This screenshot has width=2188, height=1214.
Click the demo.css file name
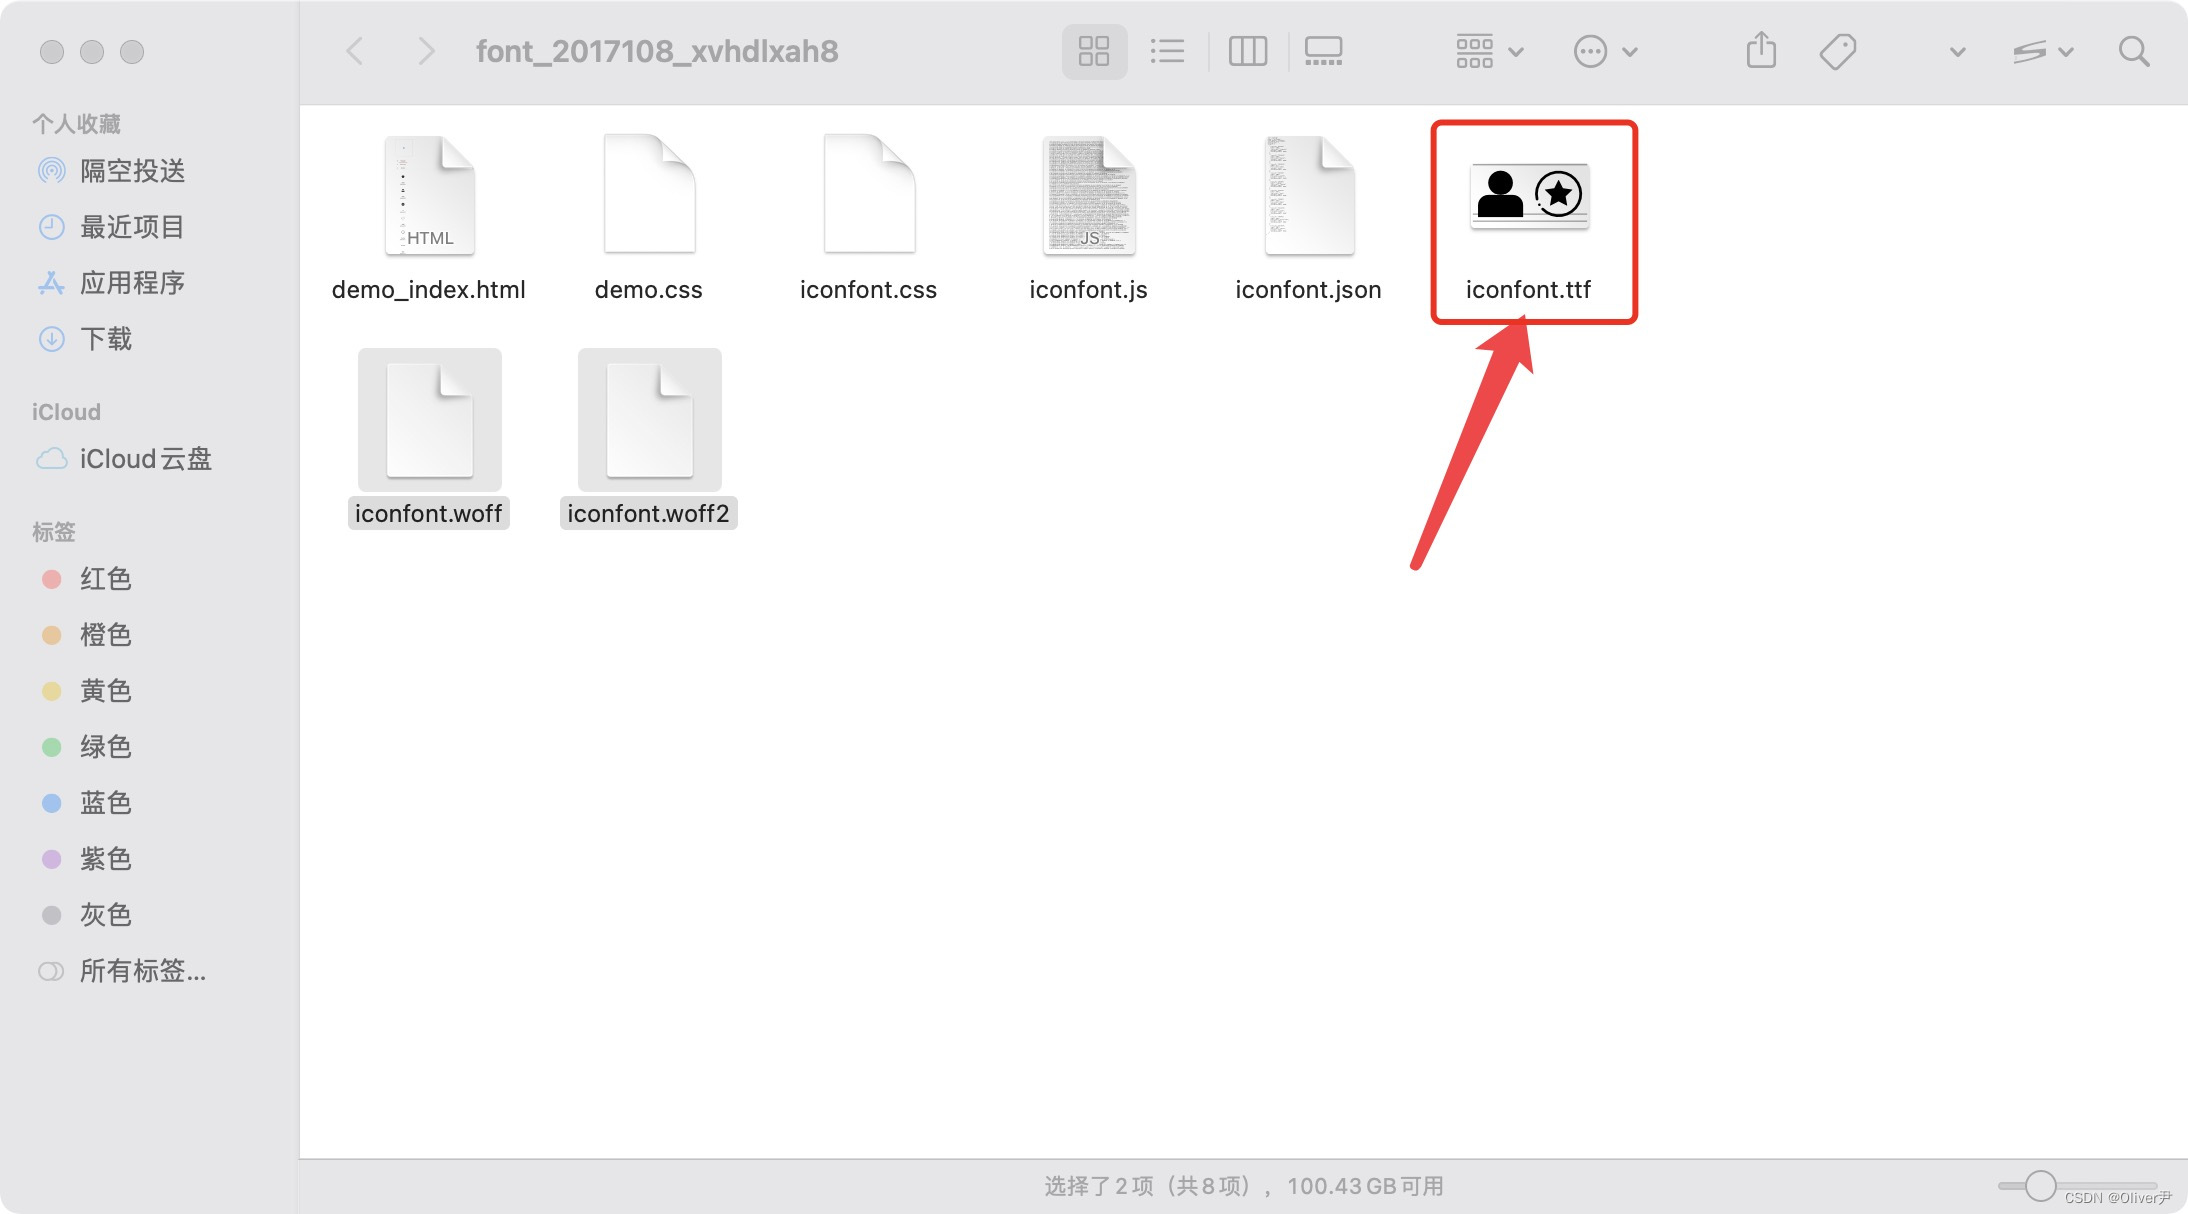(648, 290)
